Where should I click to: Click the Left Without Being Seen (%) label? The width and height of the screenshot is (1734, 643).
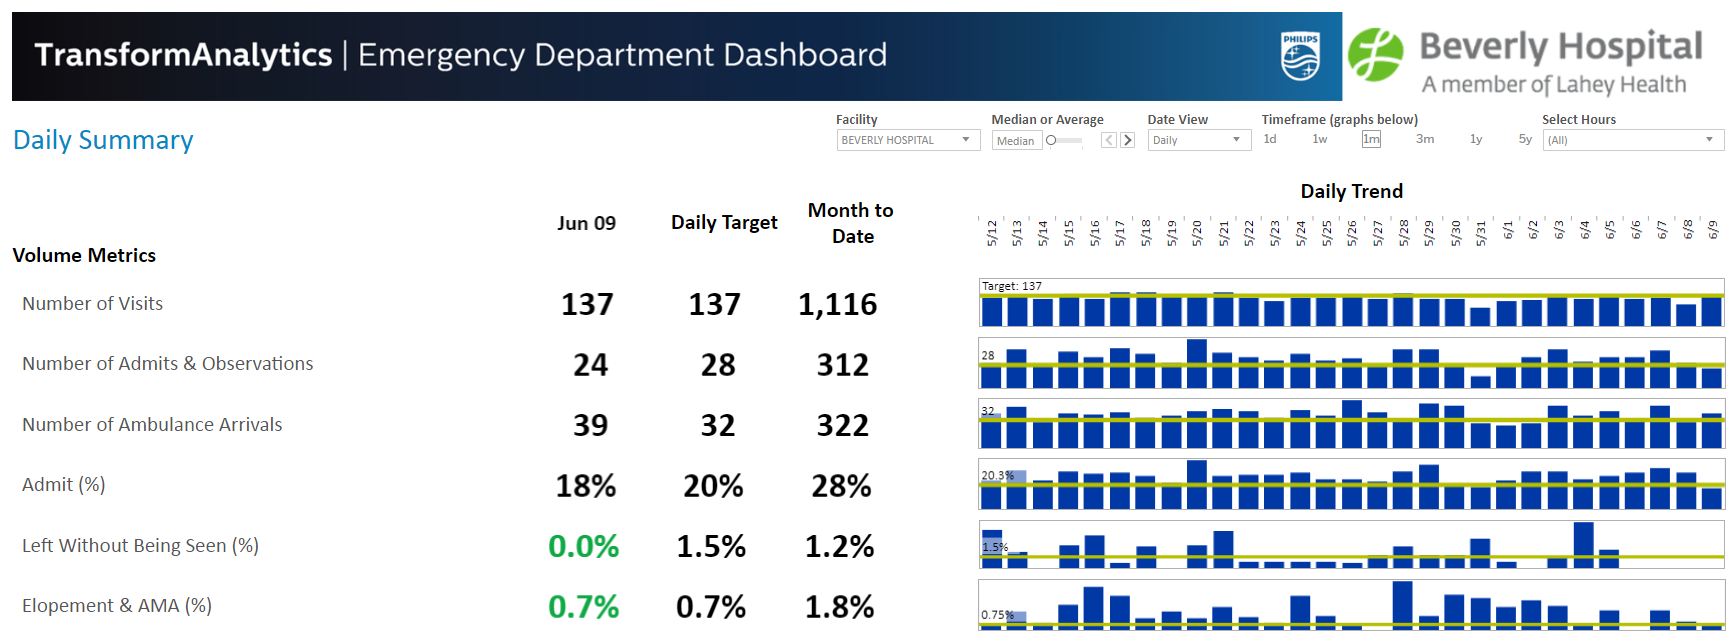click(x=140, y=545)
